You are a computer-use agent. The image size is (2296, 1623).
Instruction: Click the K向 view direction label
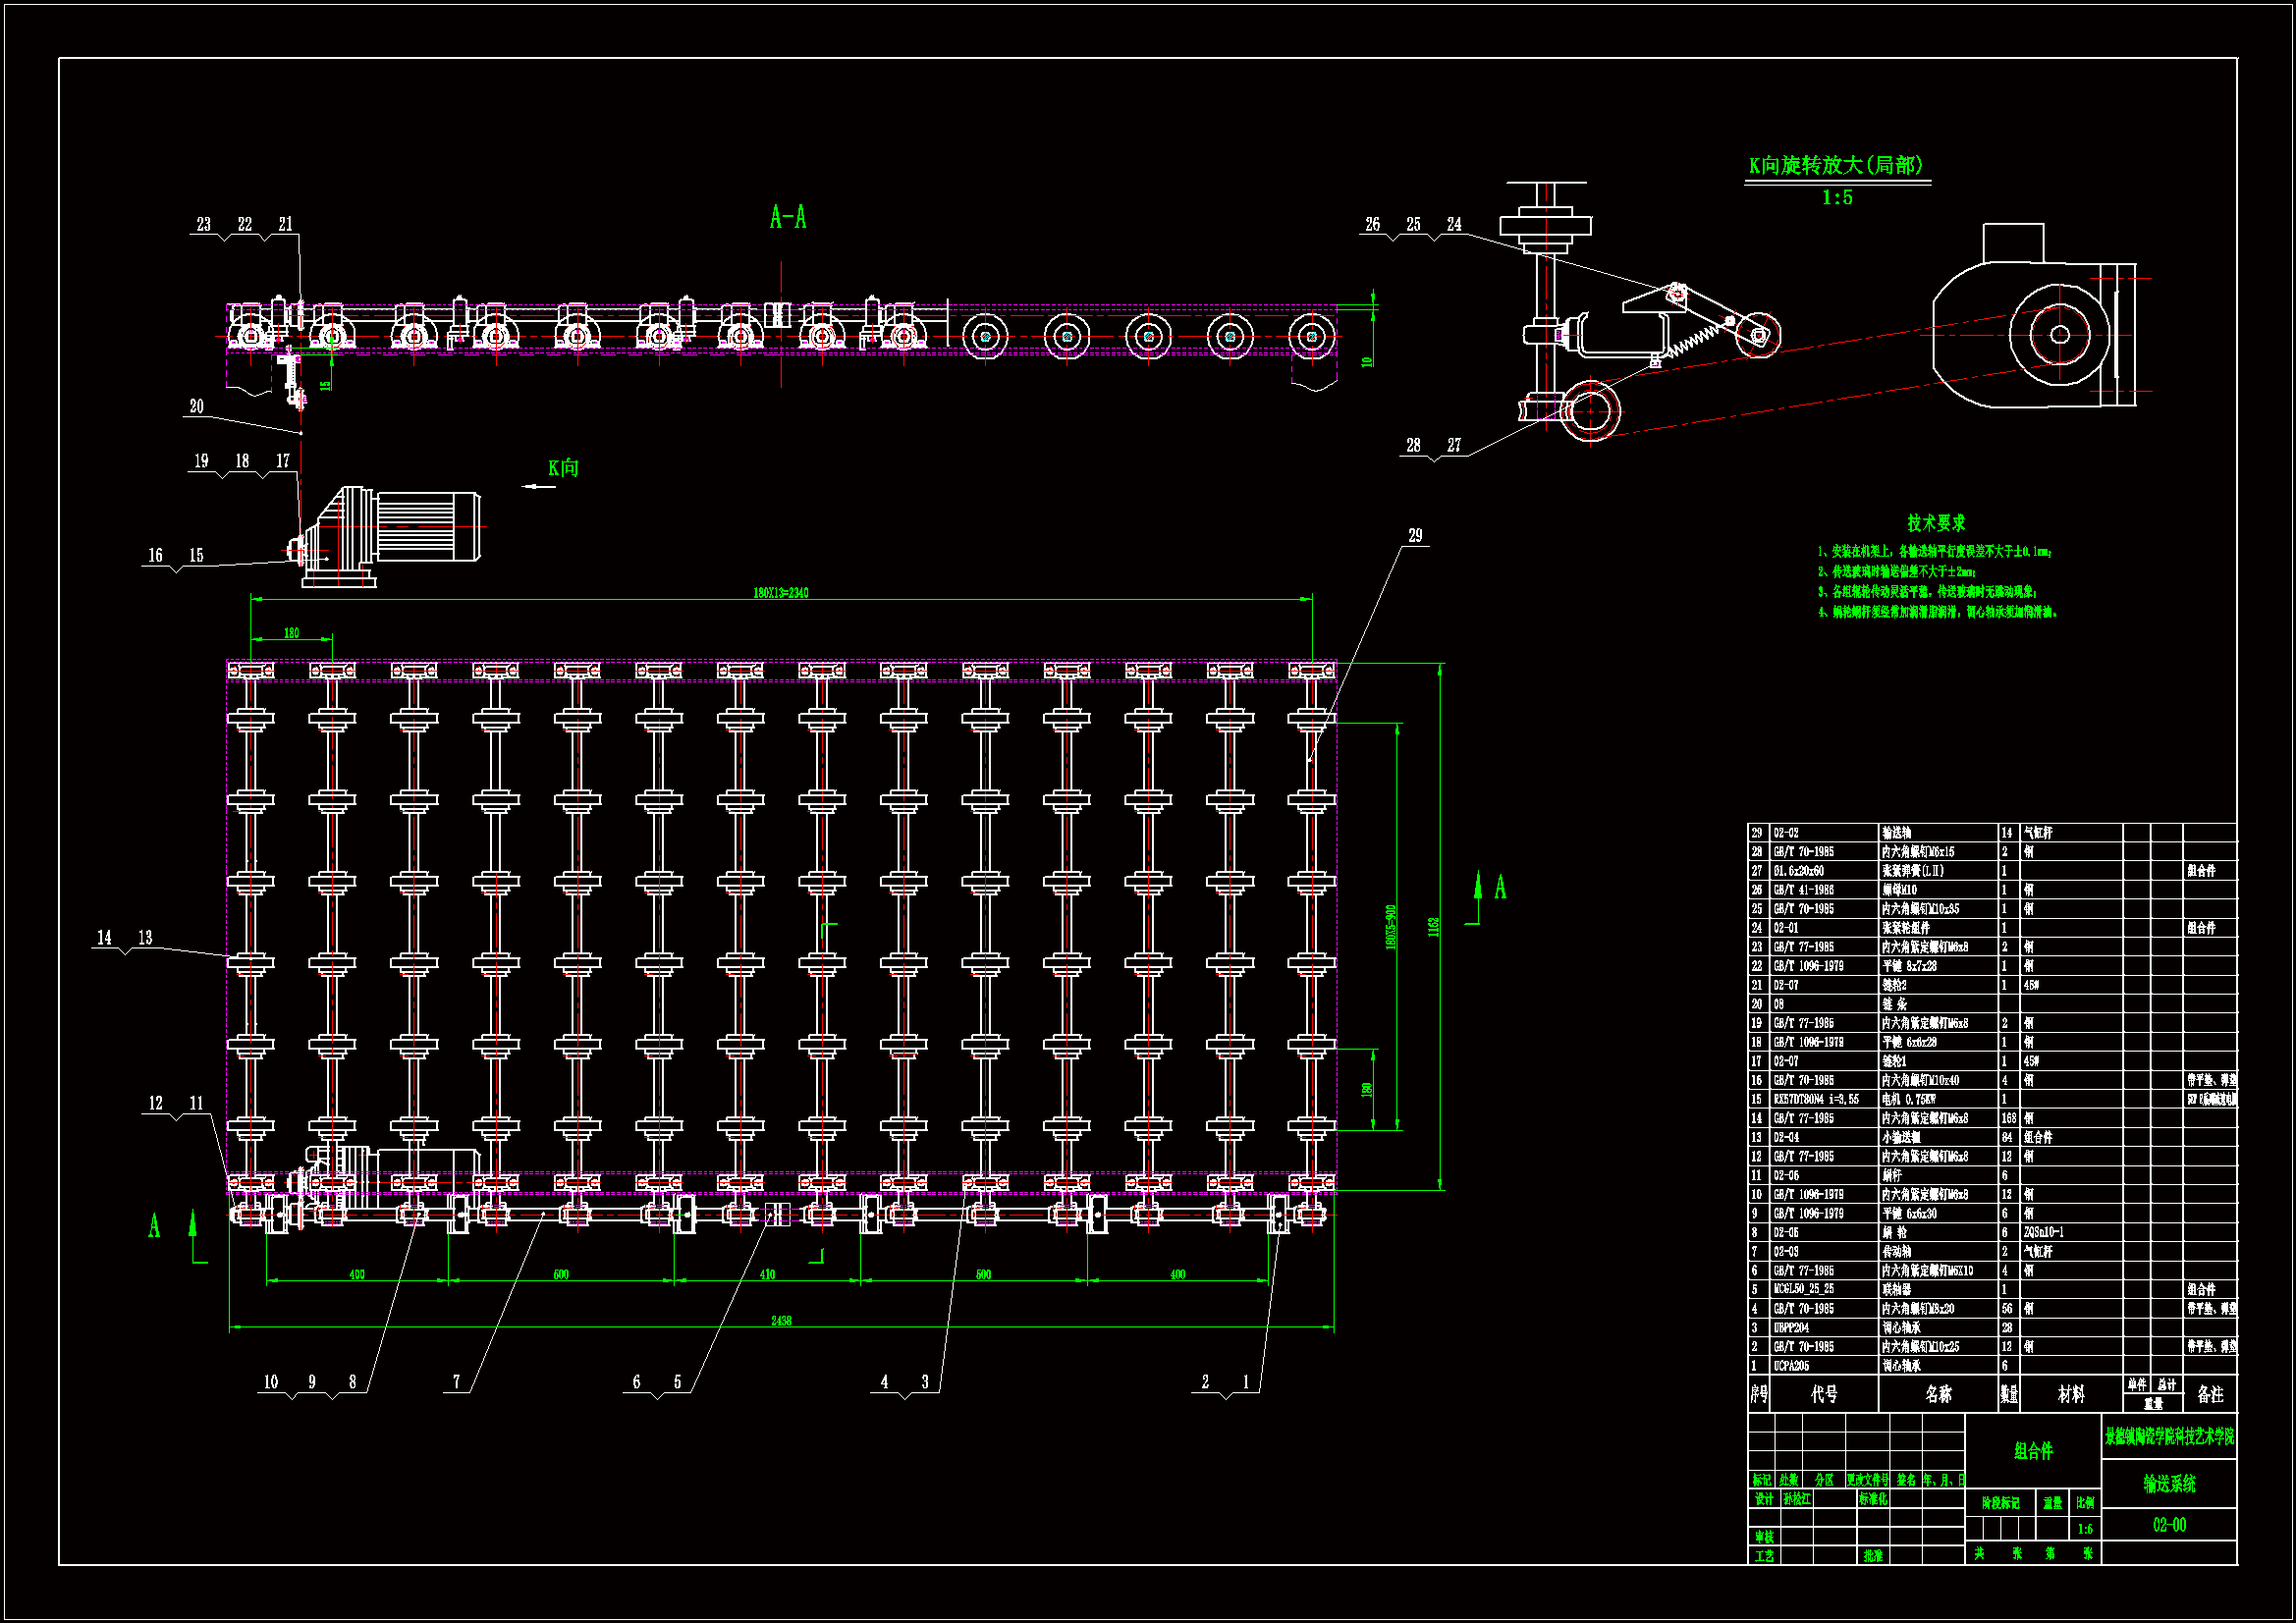(x=563, y=468)
